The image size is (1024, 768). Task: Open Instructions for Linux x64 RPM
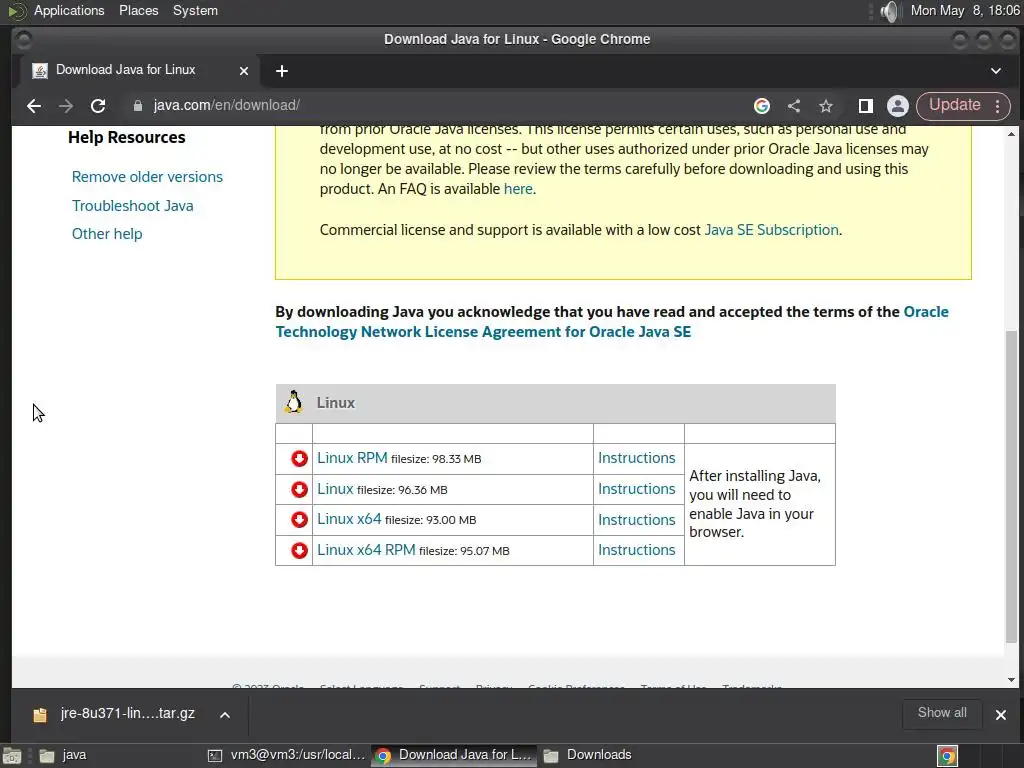636,550
